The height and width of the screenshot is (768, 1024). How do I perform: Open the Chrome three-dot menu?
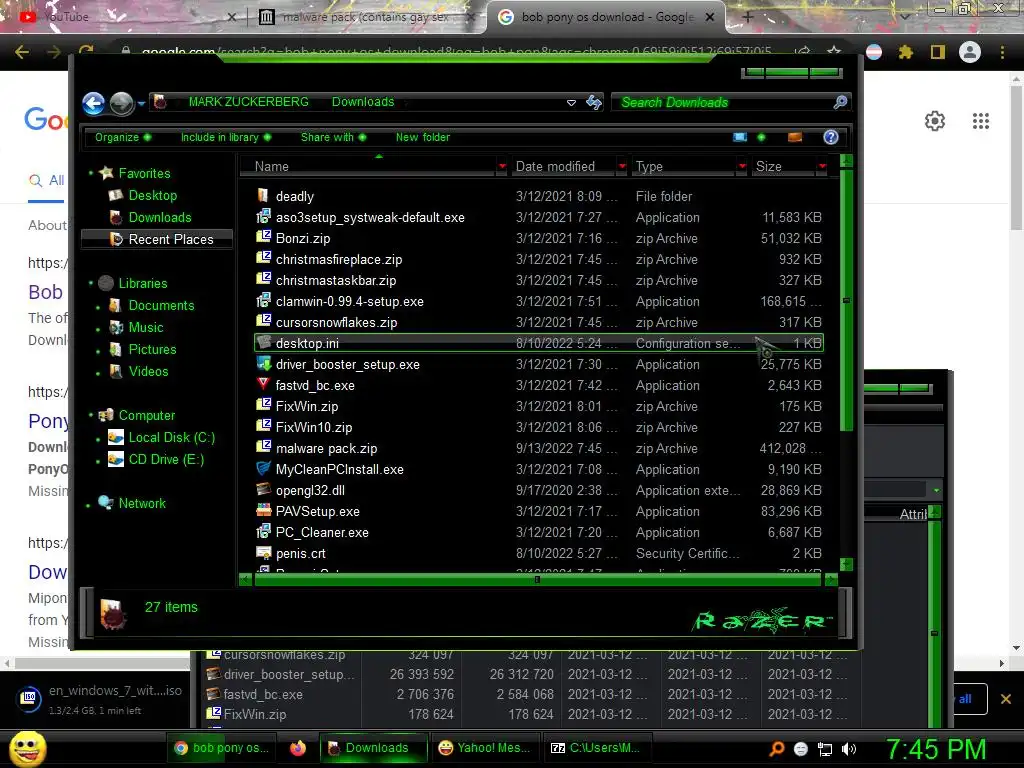click(x=1002, y=52)
